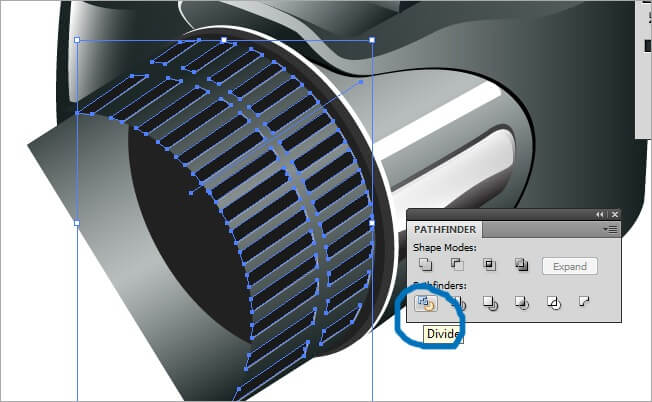Select the Intersect shape mode icon
Screen dimensions: 652x402
[489, 265]
